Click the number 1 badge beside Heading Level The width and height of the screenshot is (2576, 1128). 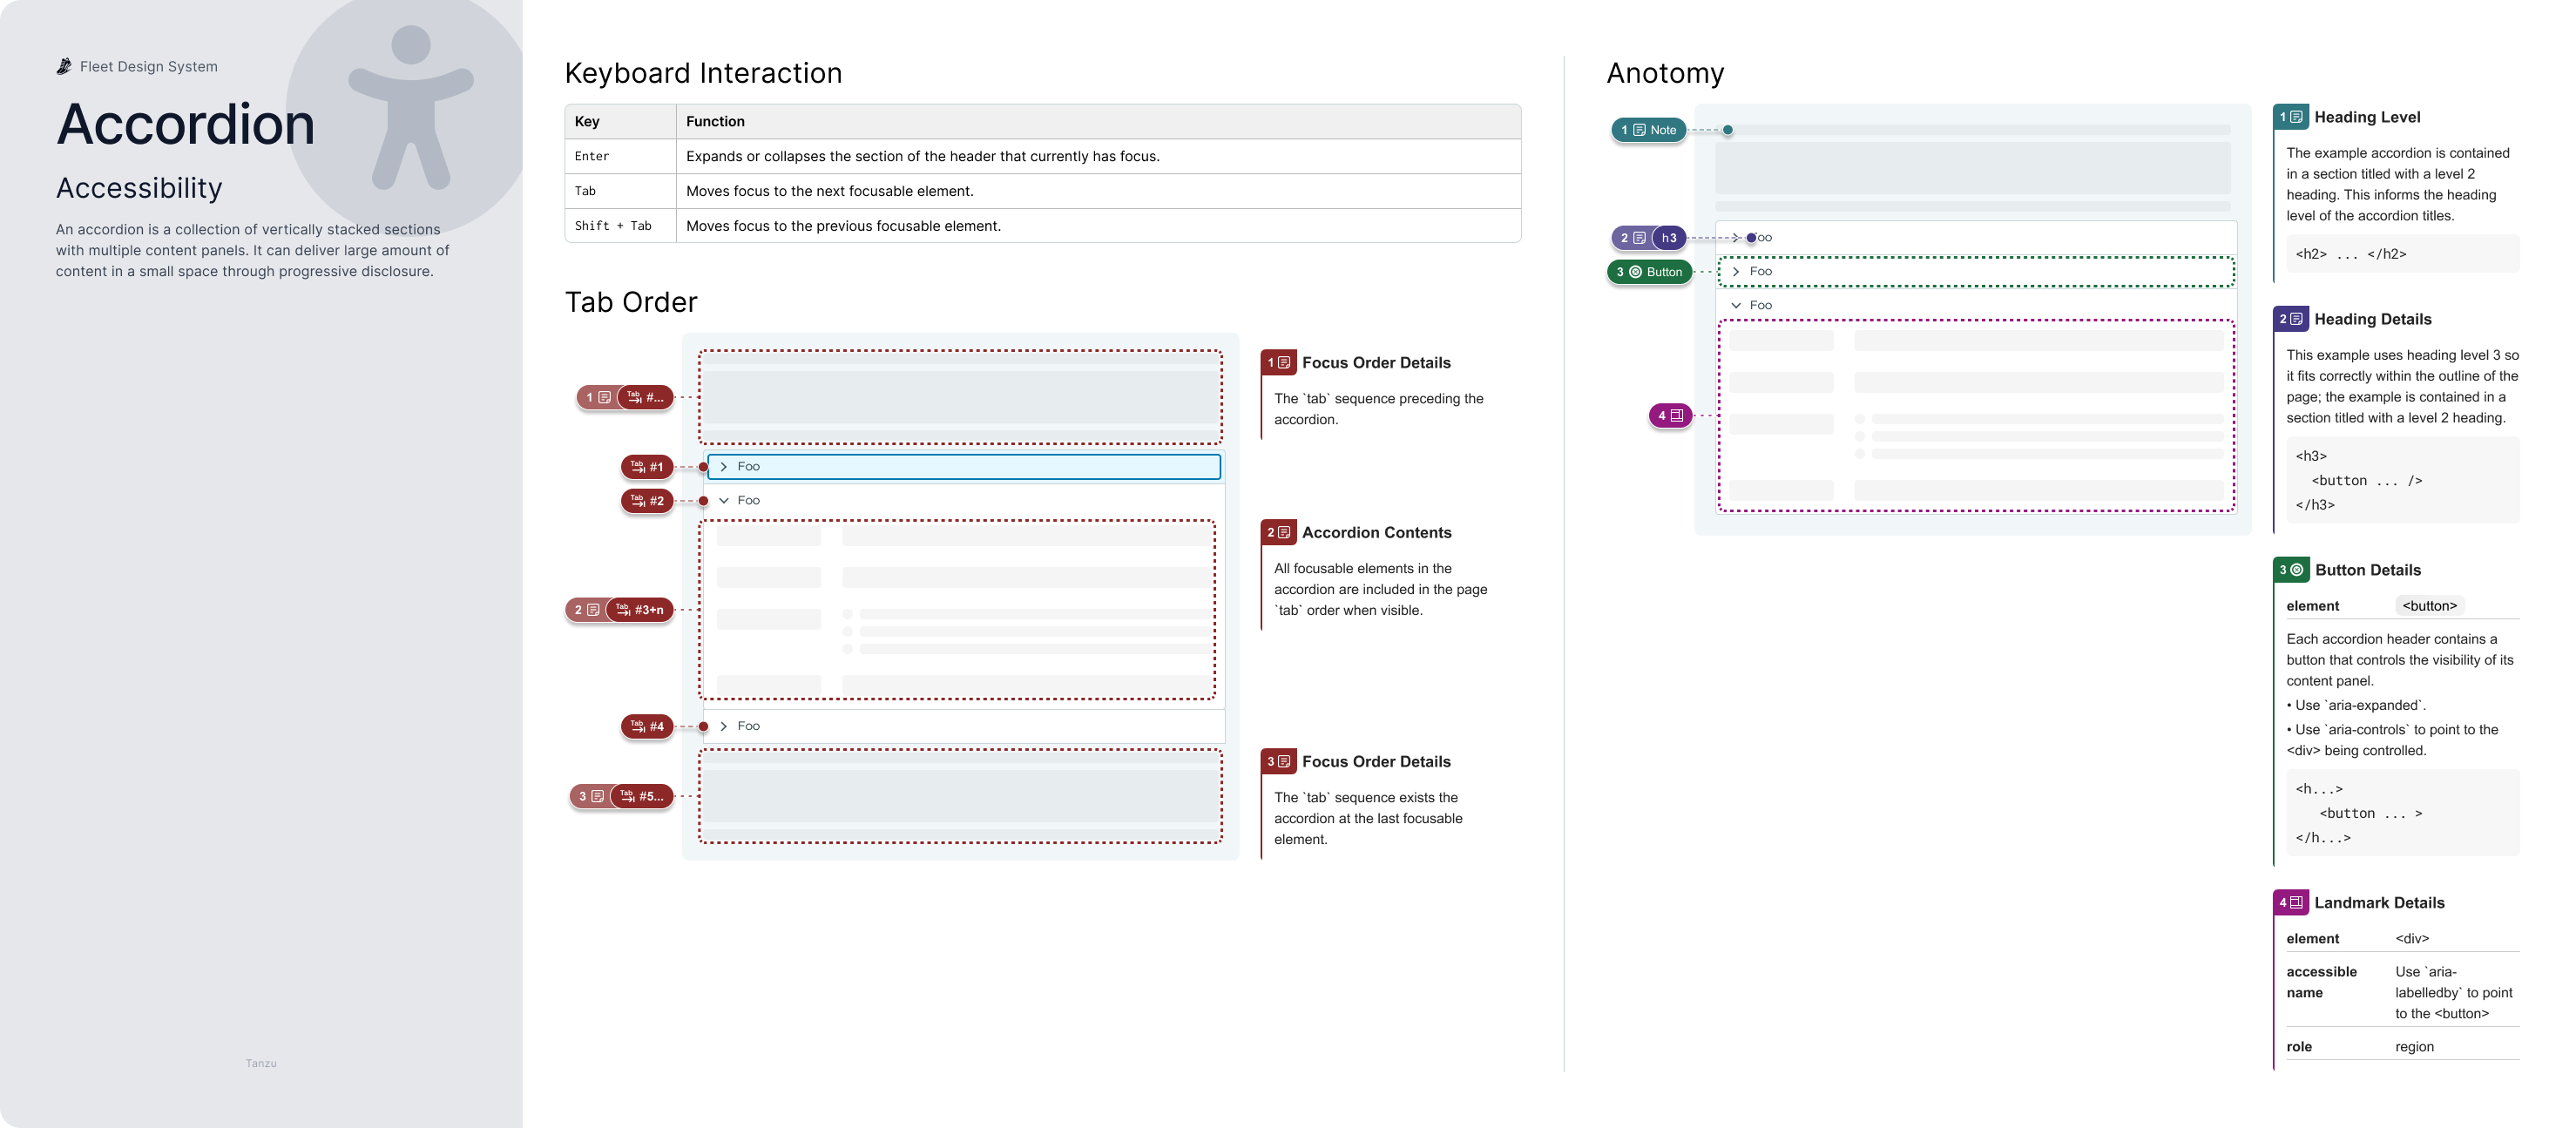[2291, 117]
